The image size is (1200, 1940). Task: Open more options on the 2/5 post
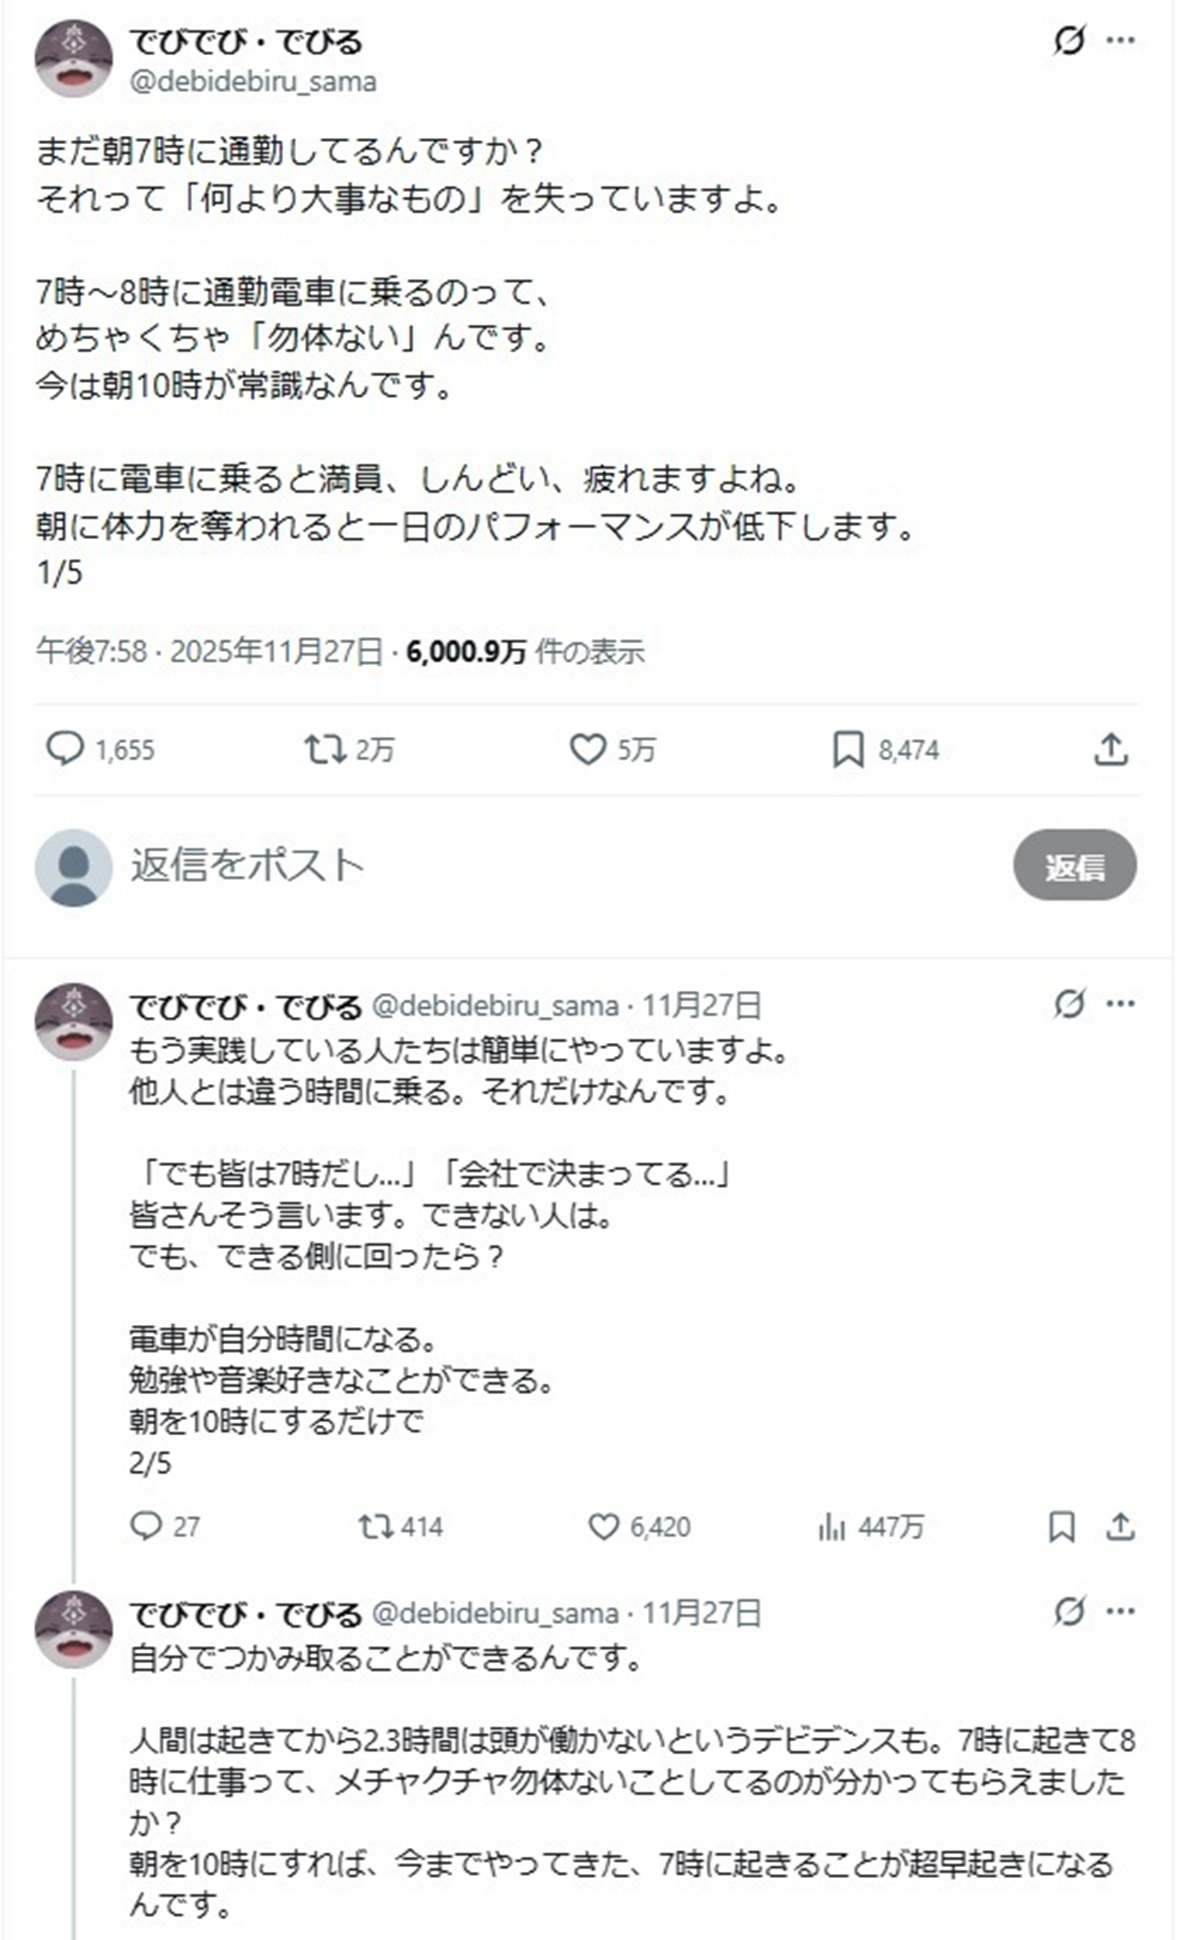(x=1120, y=1003)
